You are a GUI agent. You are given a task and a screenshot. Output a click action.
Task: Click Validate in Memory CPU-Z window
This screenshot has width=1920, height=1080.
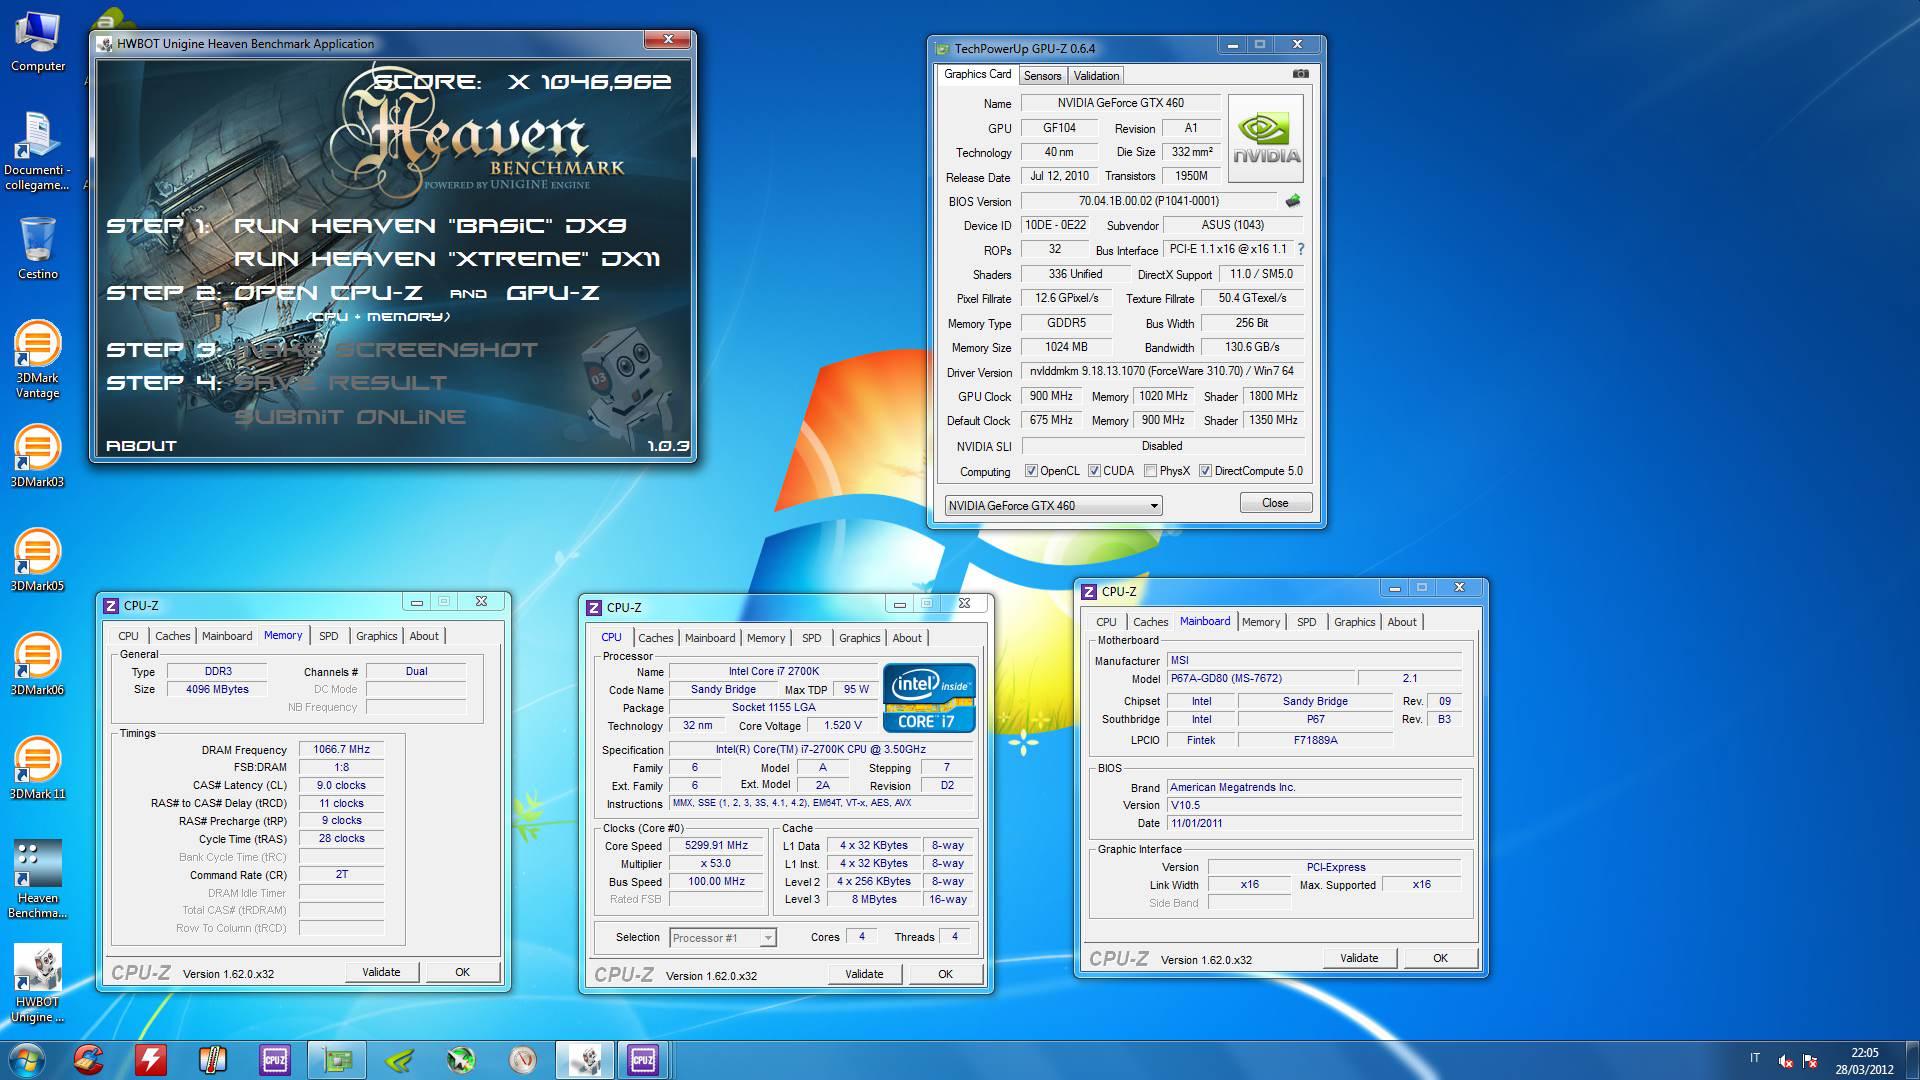[381, 972]
